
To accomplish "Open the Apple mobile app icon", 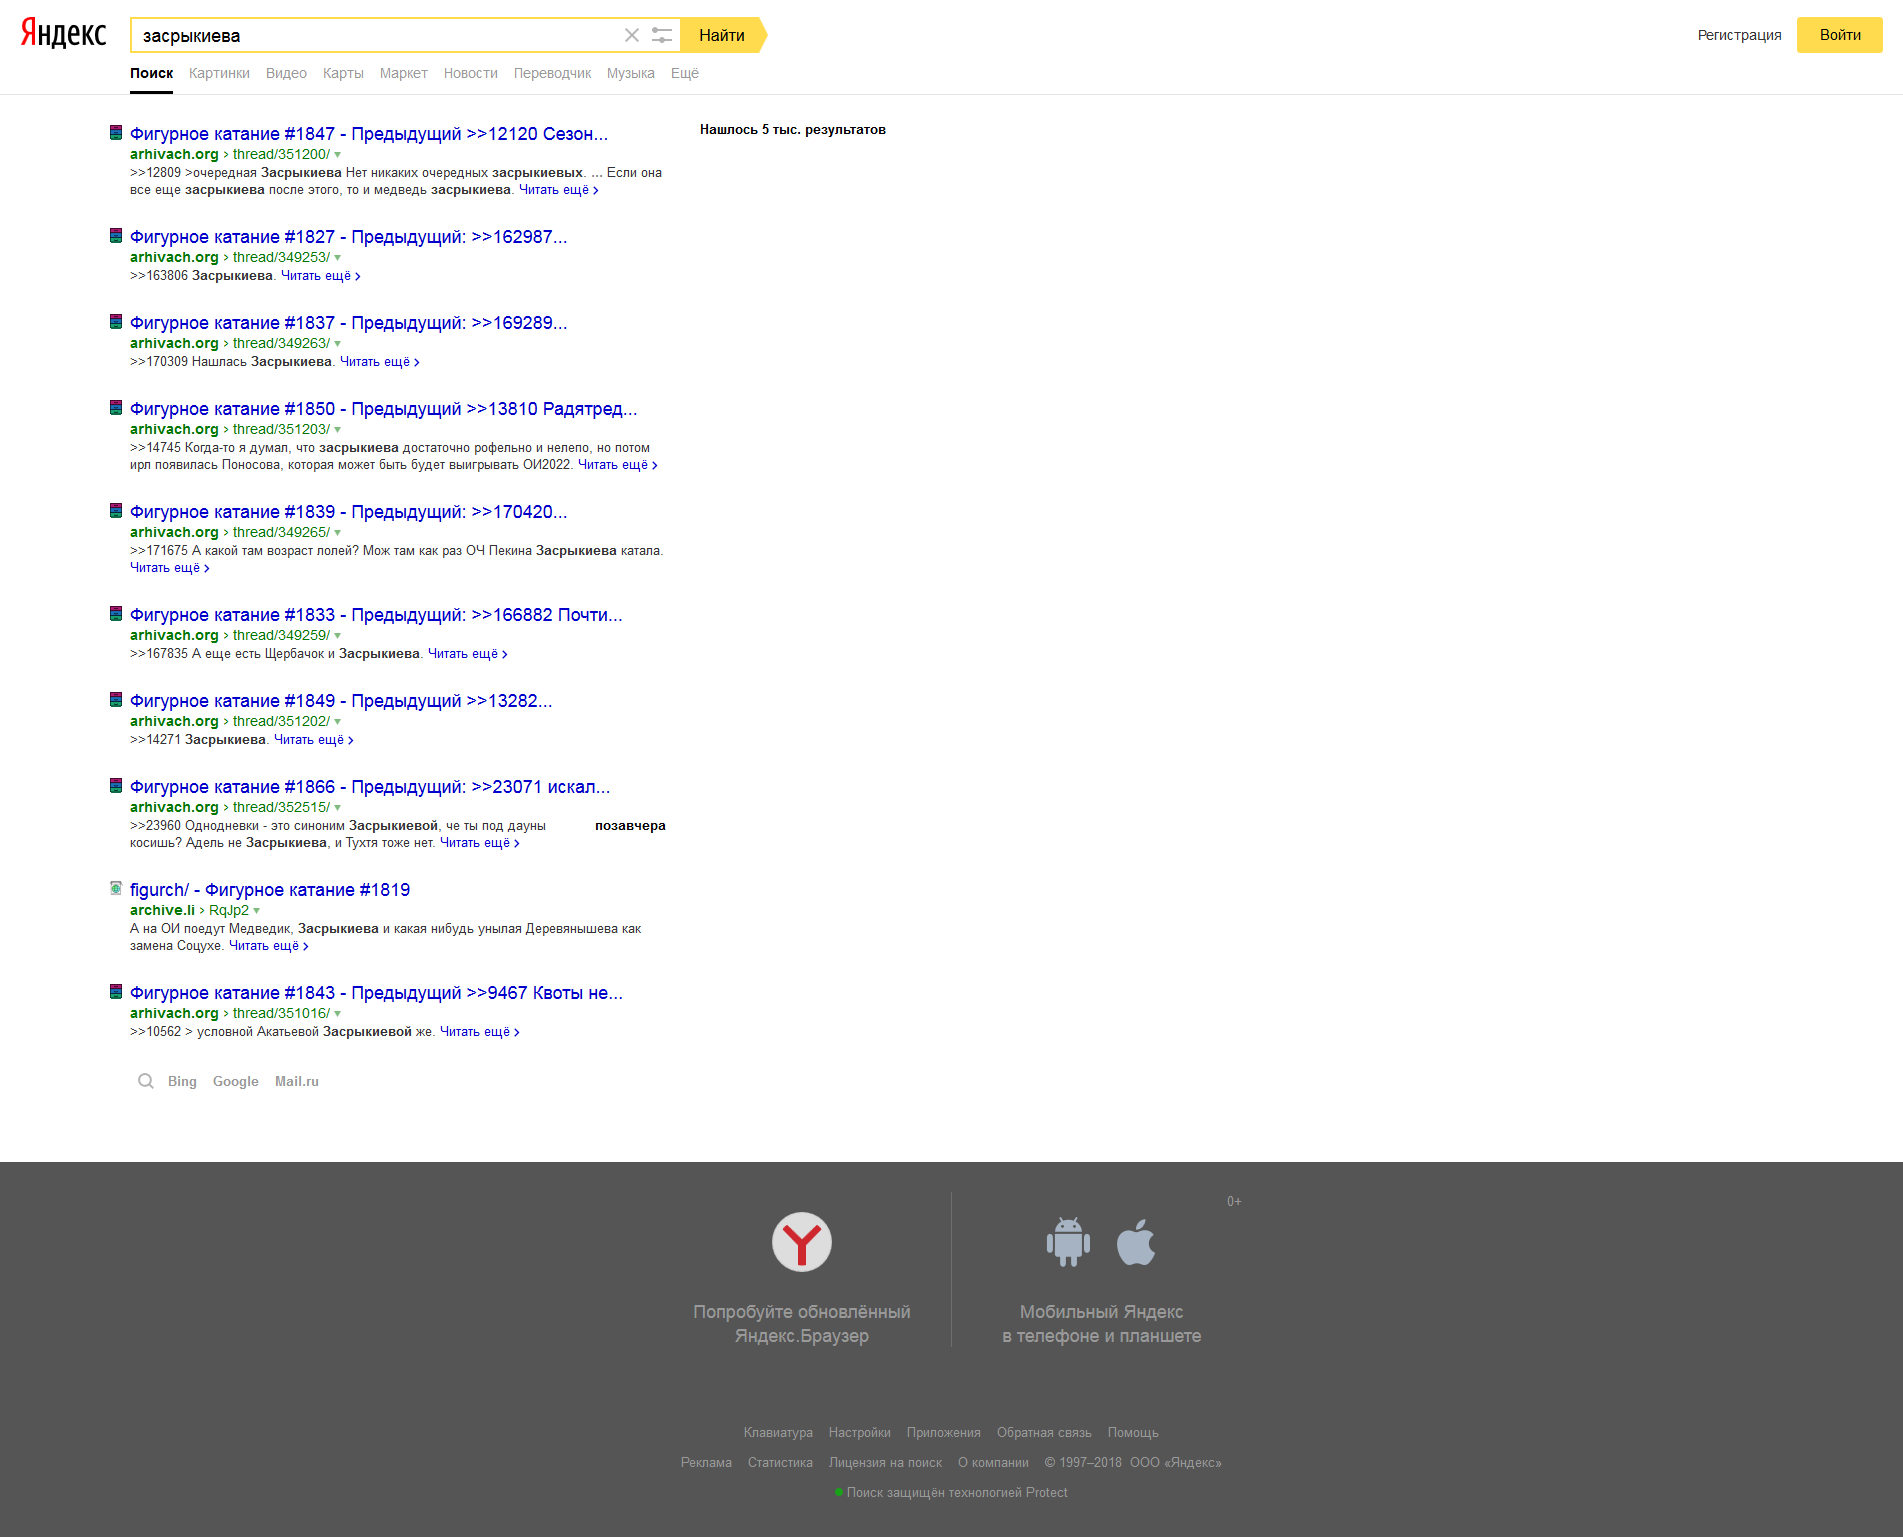I will tap(1135, 1242).
